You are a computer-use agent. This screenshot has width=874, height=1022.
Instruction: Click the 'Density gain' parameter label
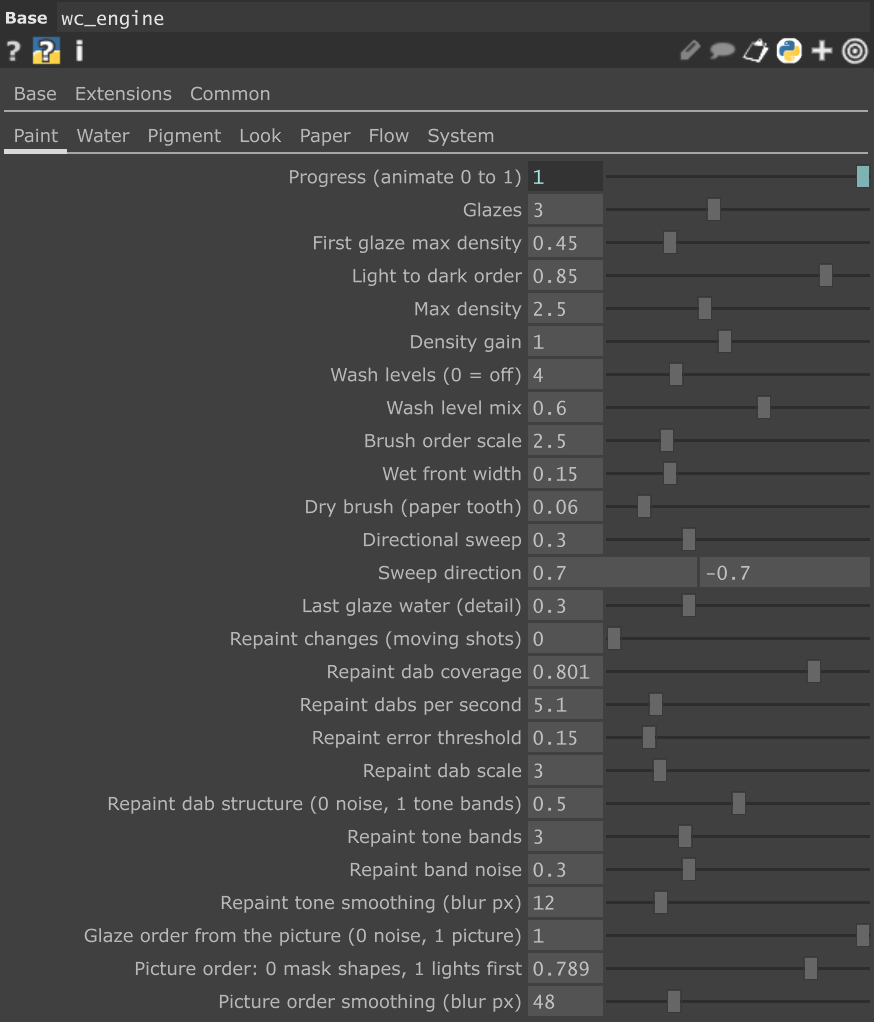[x=465, y=342]
